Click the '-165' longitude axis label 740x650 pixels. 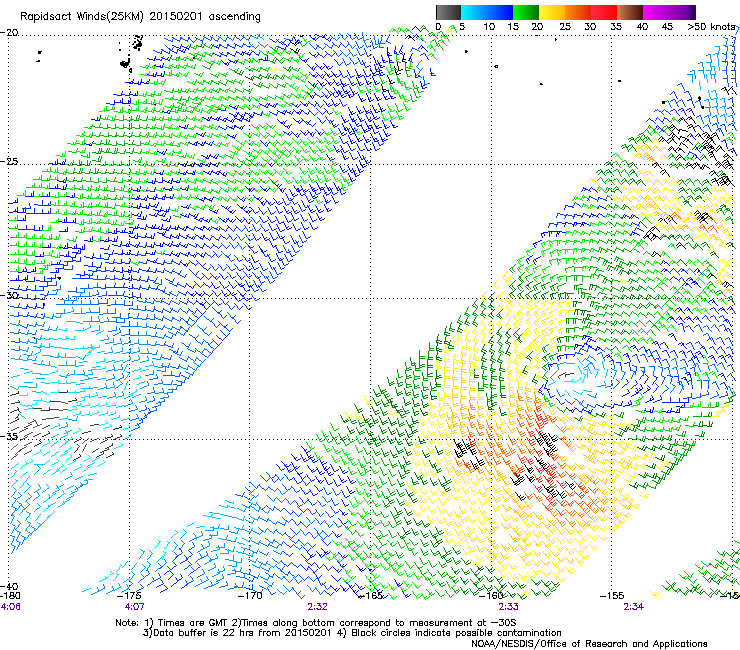(371, 596)
